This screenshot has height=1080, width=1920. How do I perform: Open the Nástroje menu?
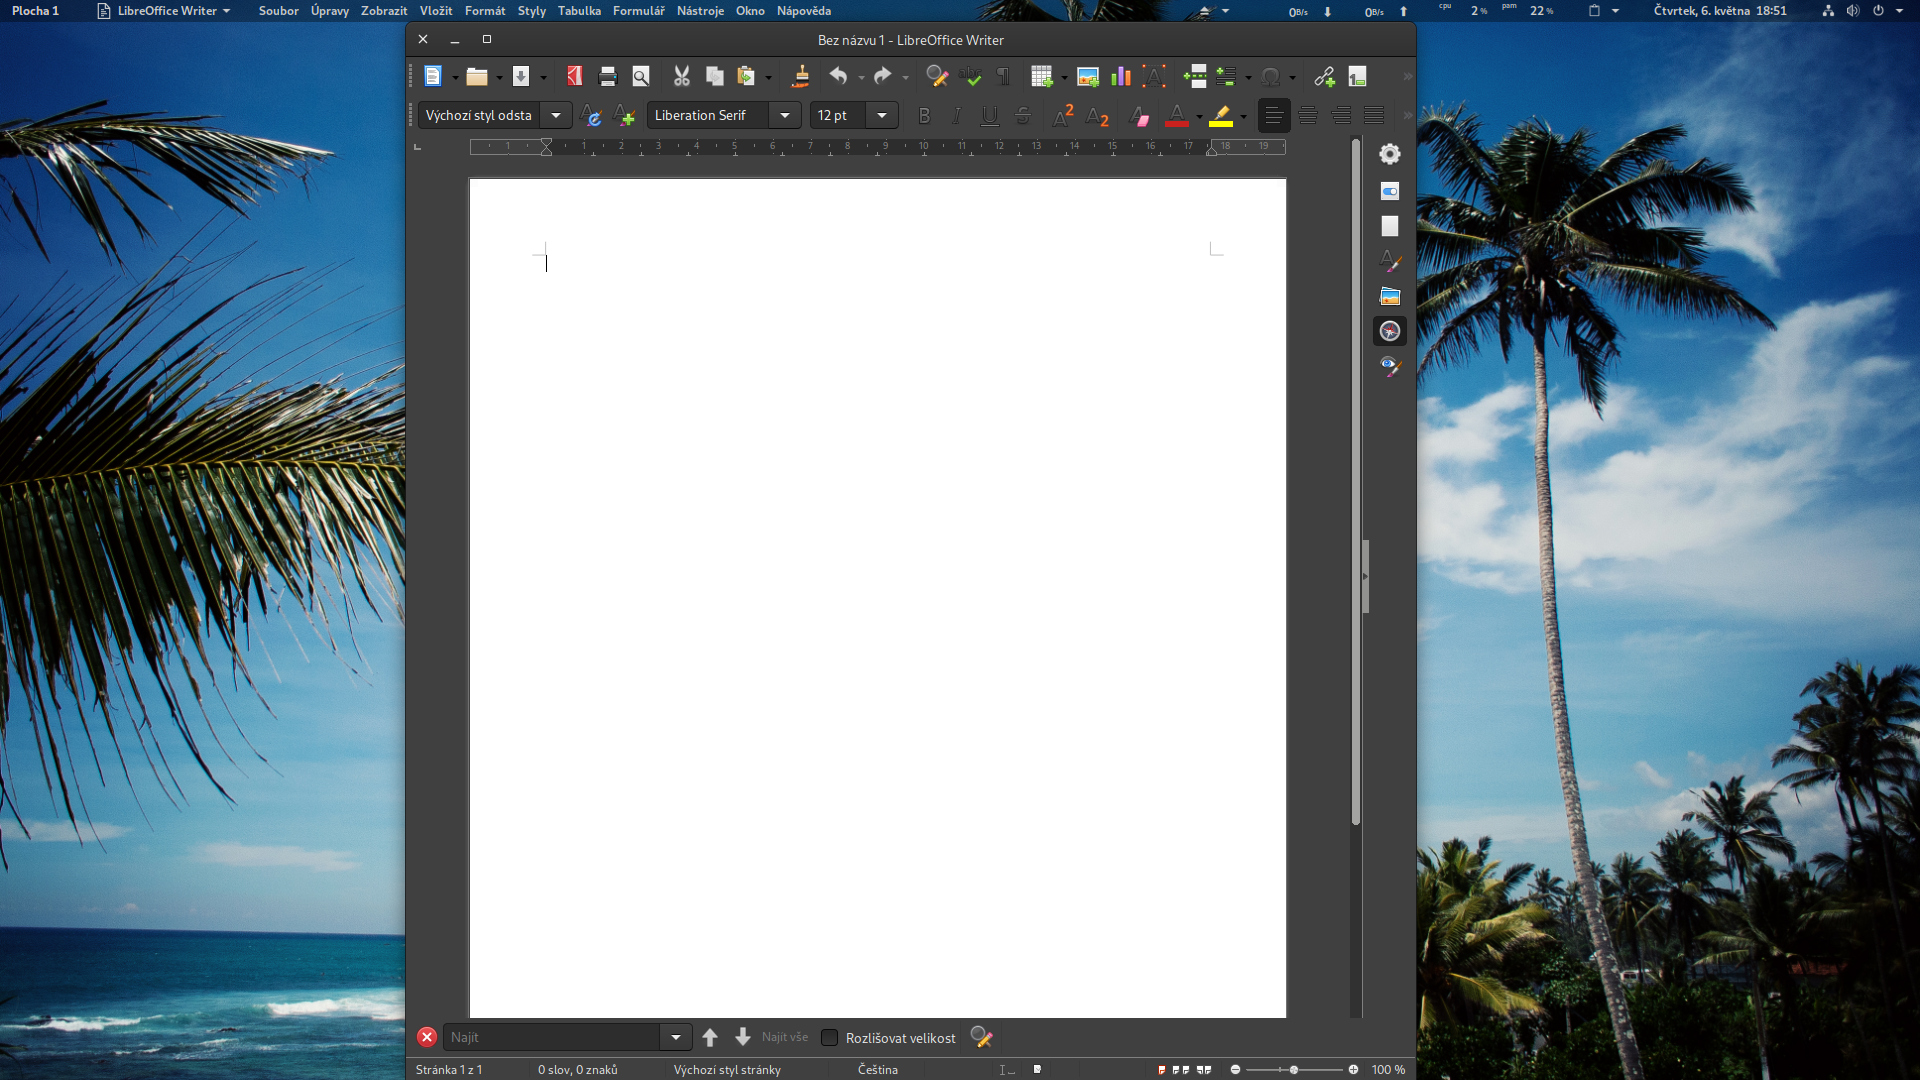point(700,11)
